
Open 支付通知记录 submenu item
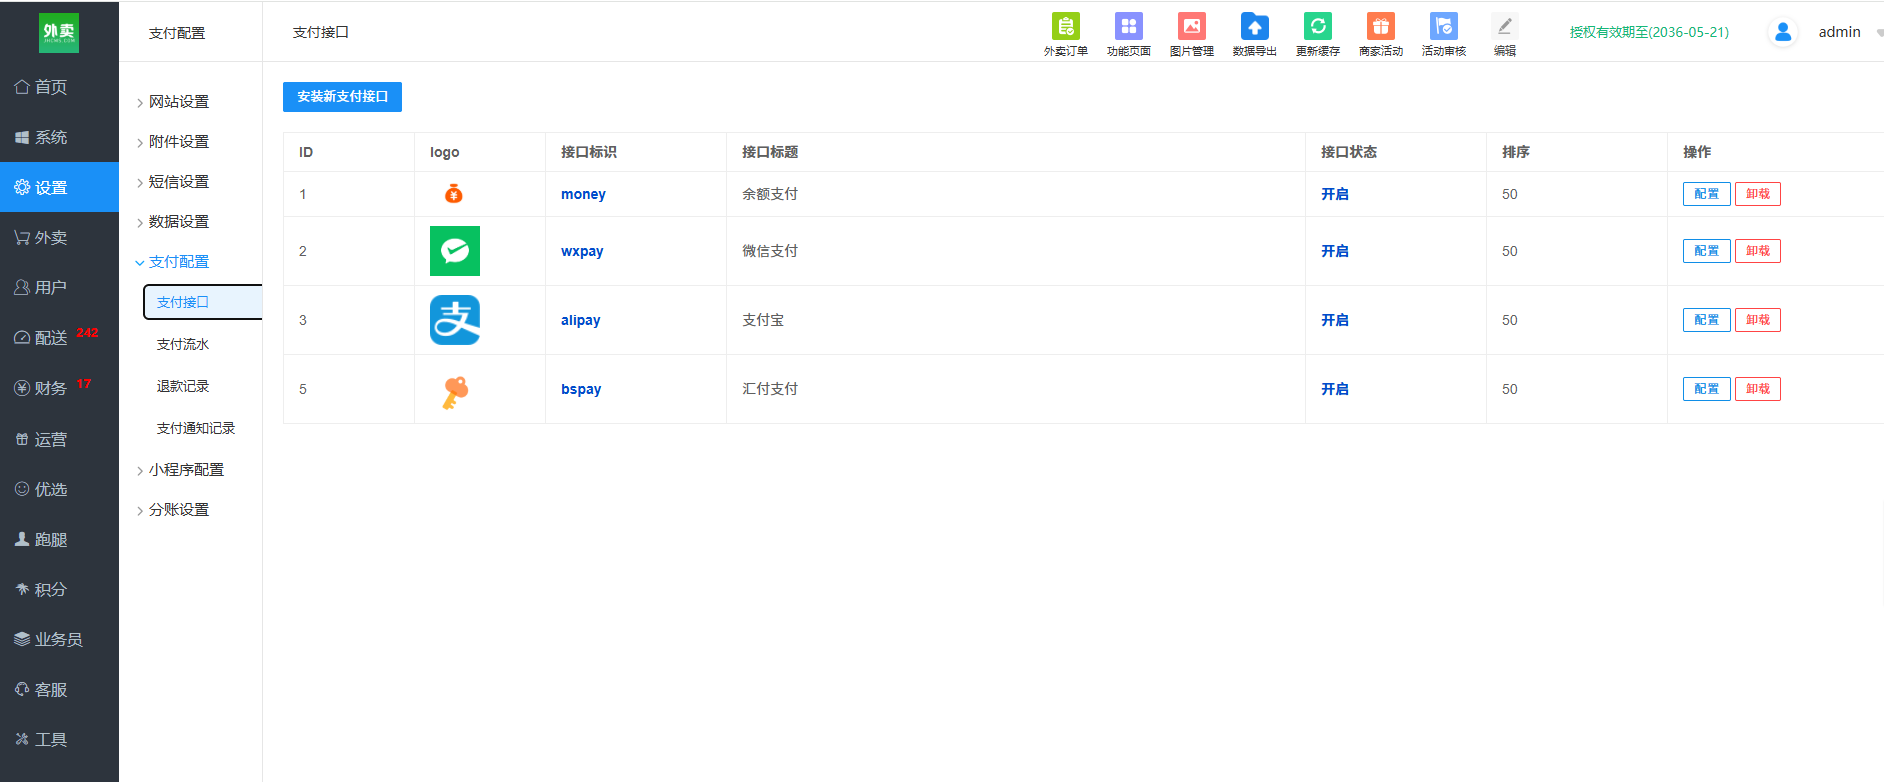[196, 428]
